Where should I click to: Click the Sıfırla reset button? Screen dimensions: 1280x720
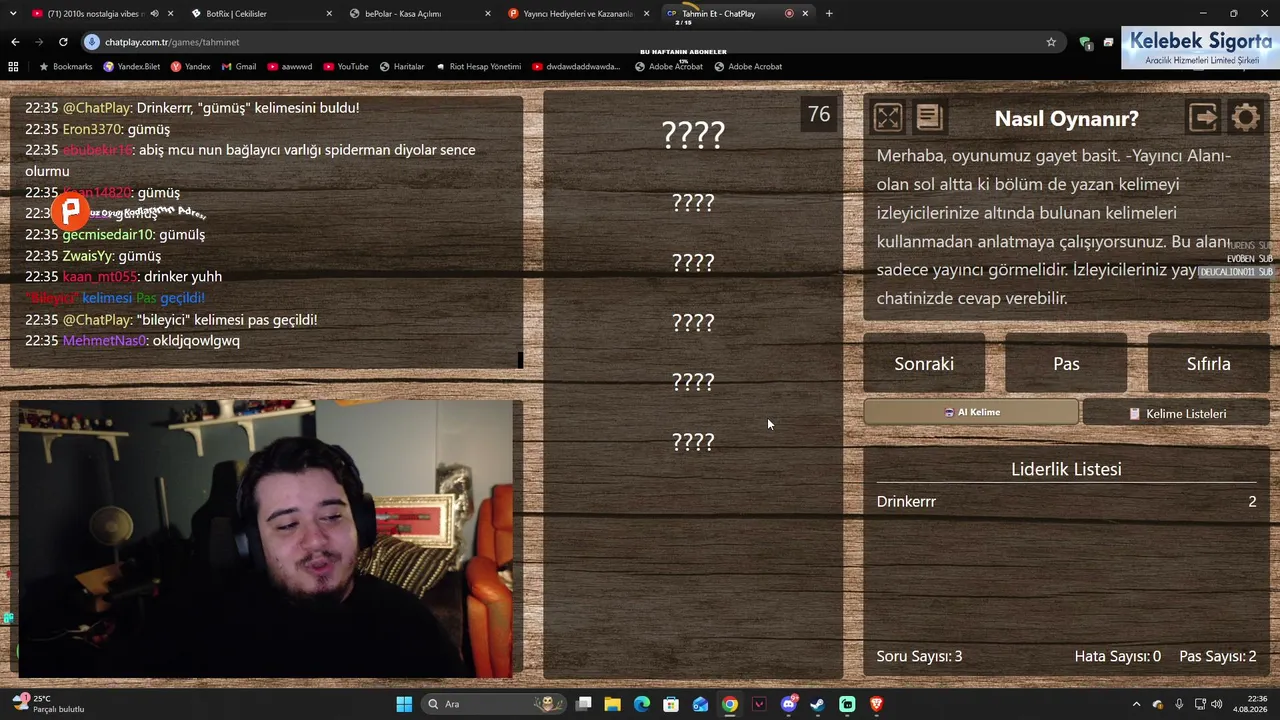coord(1208,364)
